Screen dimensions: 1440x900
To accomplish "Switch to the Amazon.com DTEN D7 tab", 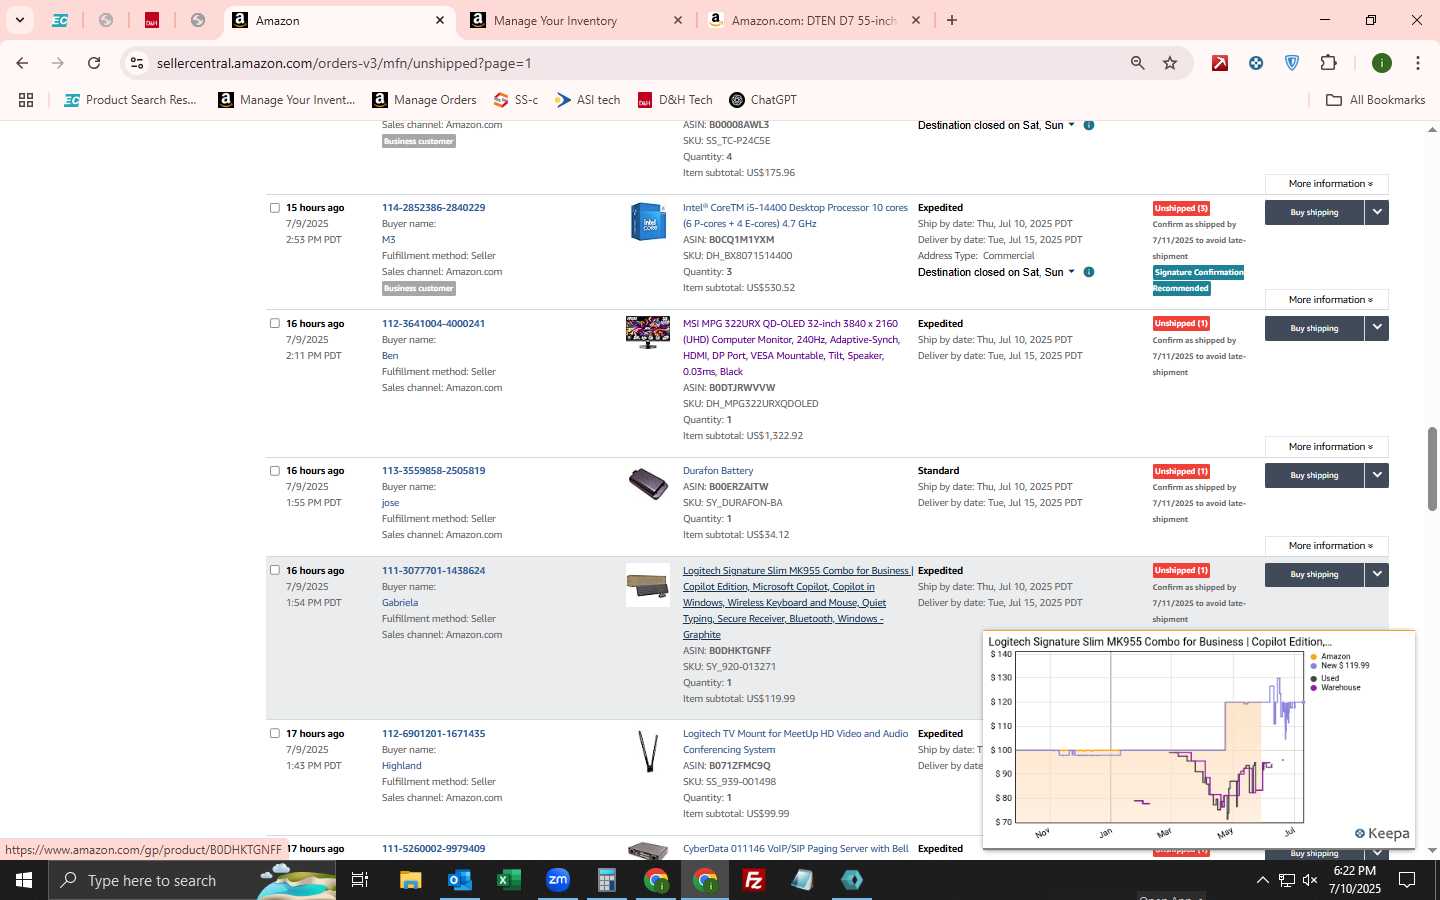I will (x=803, y=20).
